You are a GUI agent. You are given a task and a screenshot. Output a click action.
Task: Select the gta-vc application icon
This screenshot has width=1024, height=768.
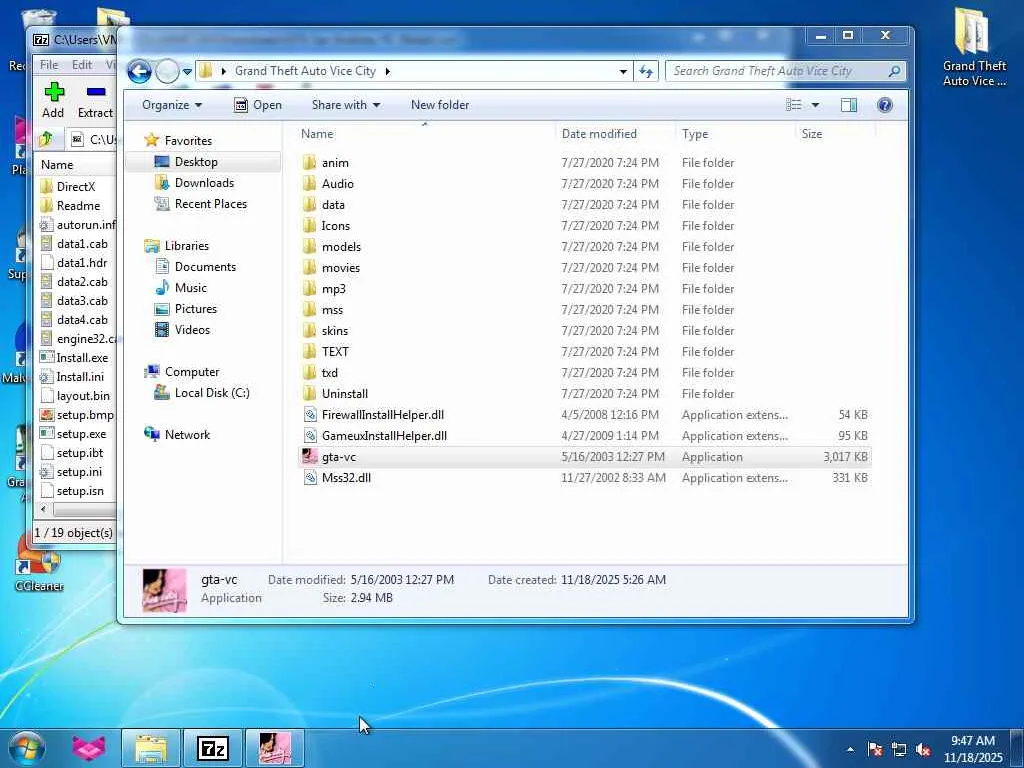[x=310, y=457]
